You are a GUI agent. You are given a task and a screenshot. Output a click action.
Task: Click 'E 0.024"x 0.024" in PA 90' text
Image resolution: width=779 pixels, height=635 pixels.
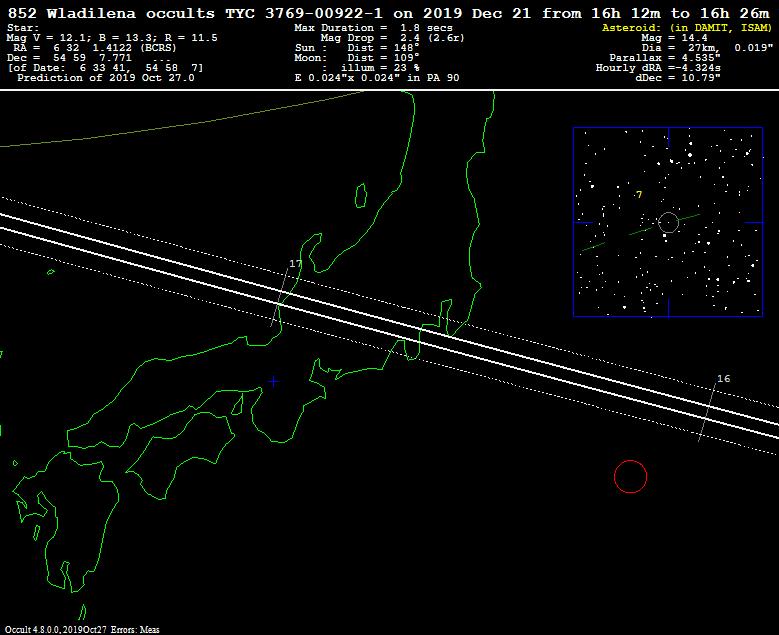point(377,78)
